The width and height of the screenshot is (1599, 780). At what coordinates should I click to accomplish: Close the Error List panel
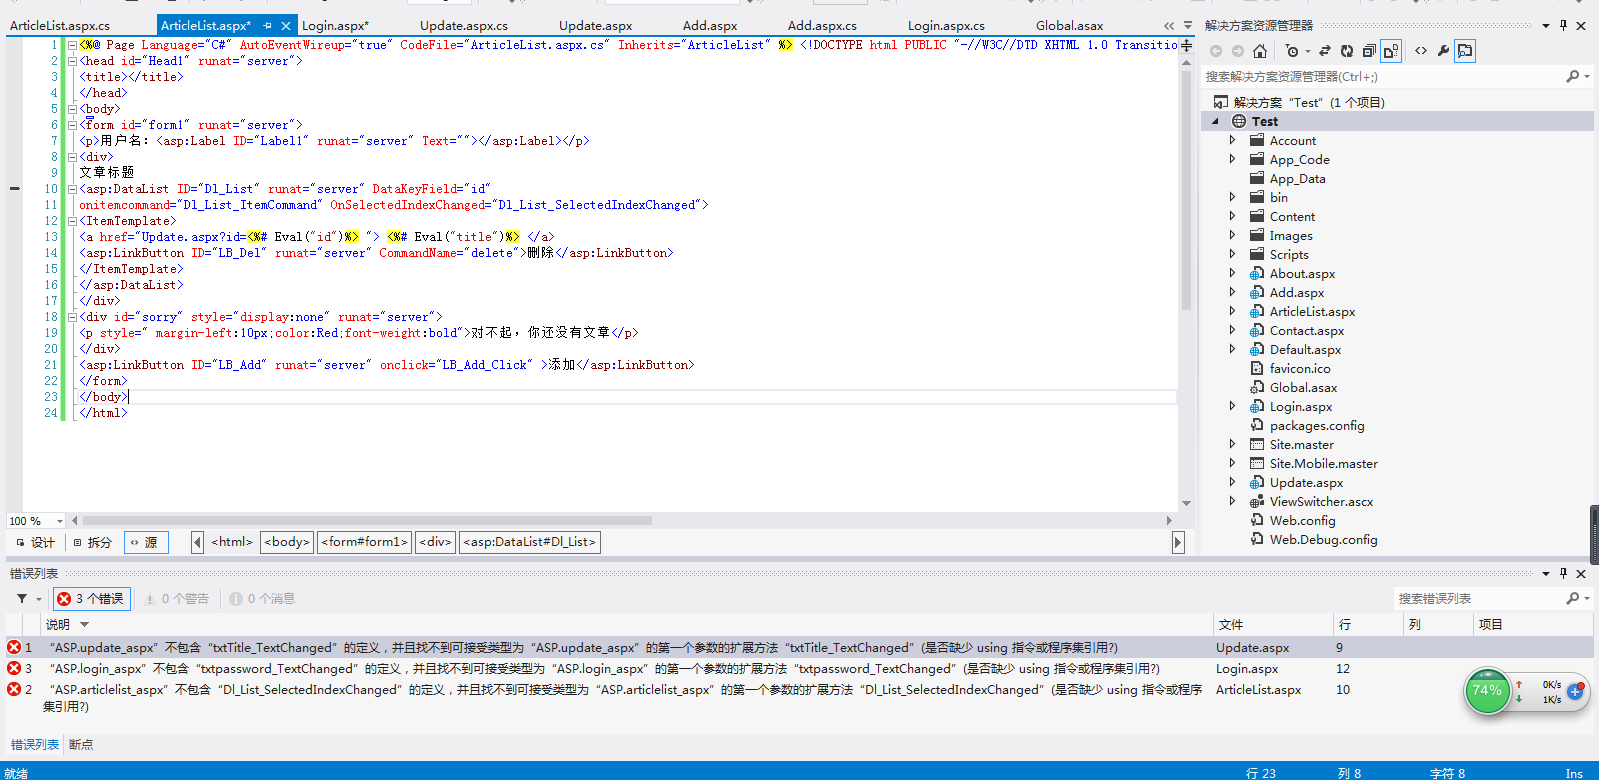pyautogui.click(x=1581, y=573)
